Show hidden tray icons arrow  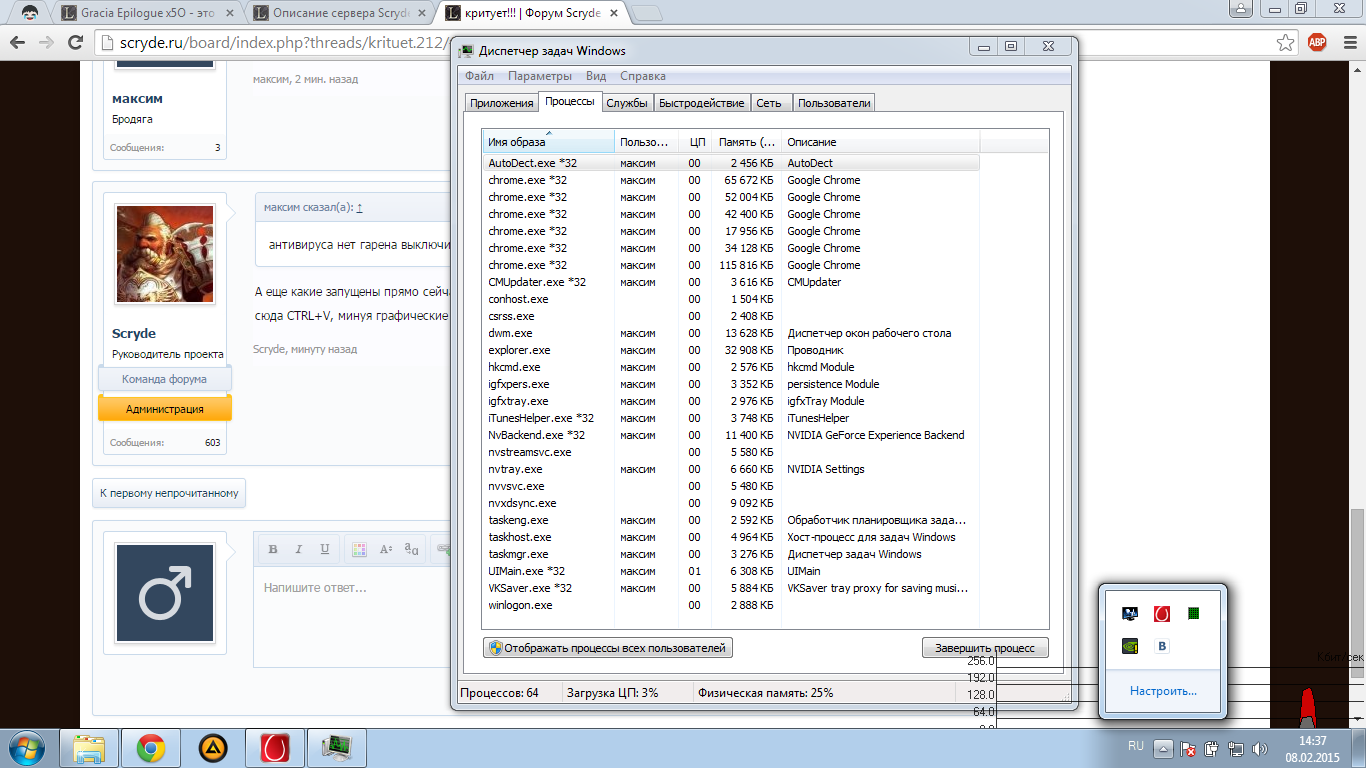(1163, 748)
